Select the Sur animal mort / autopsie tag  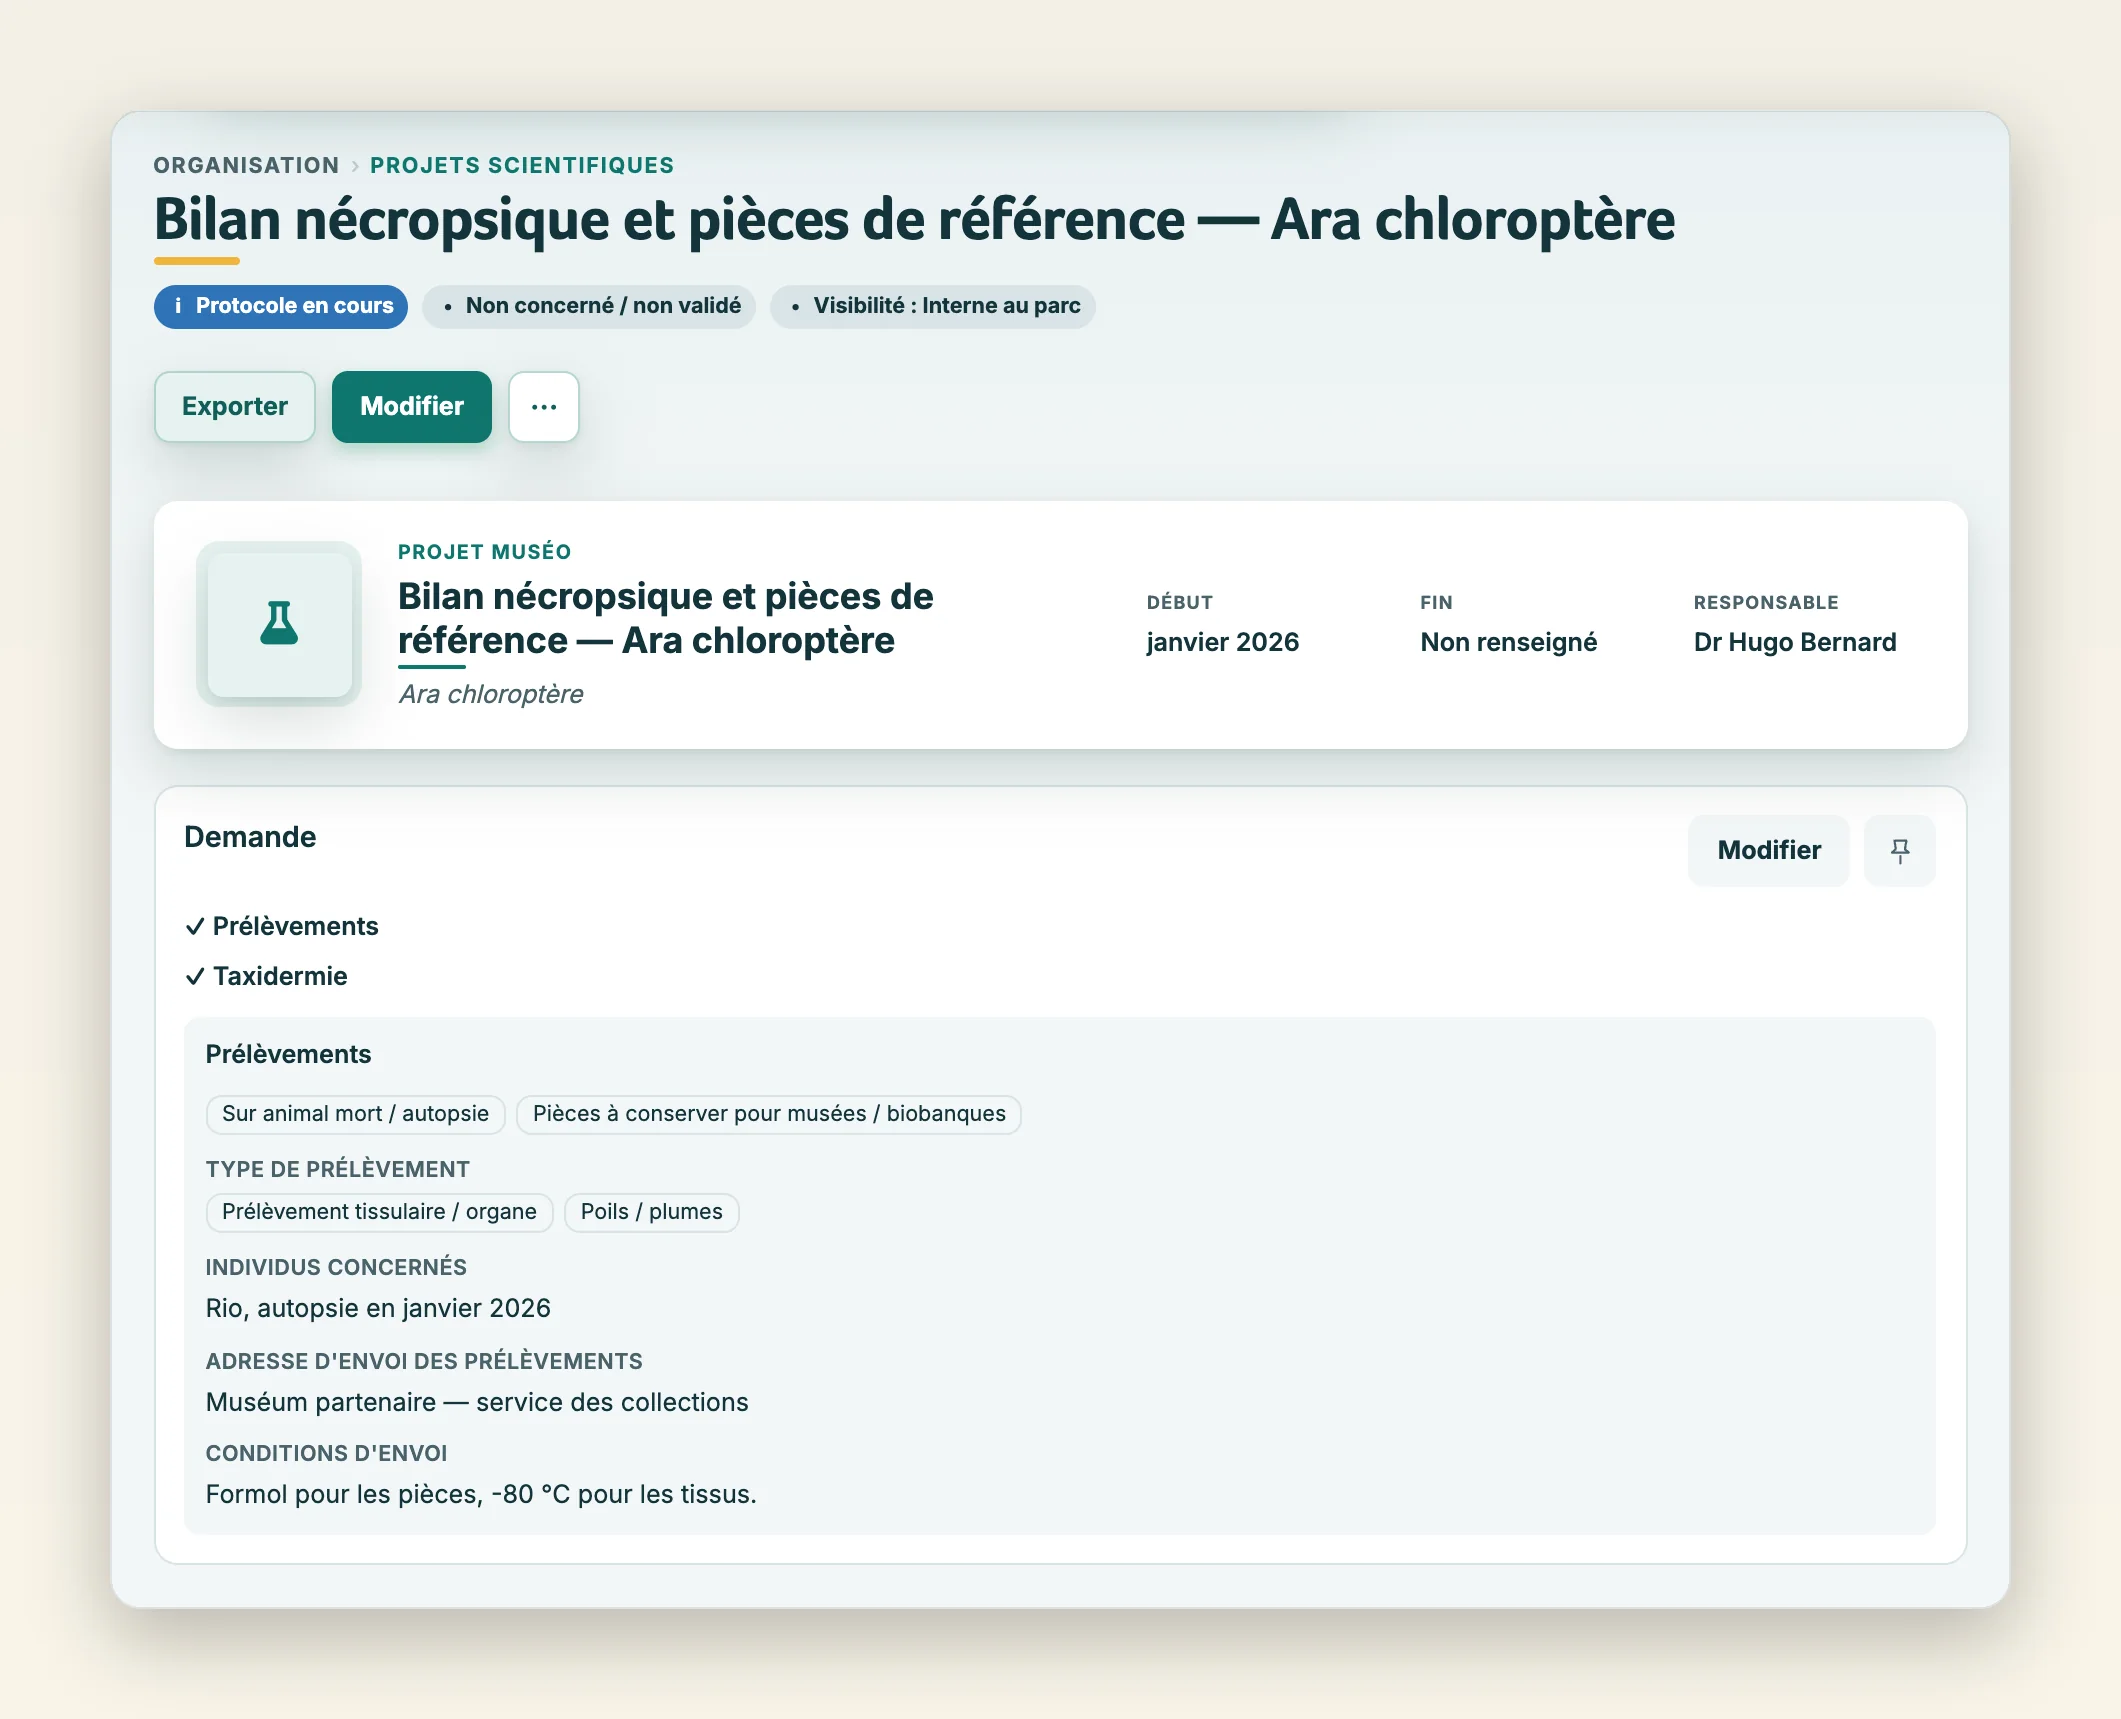tap(356, 1114)
